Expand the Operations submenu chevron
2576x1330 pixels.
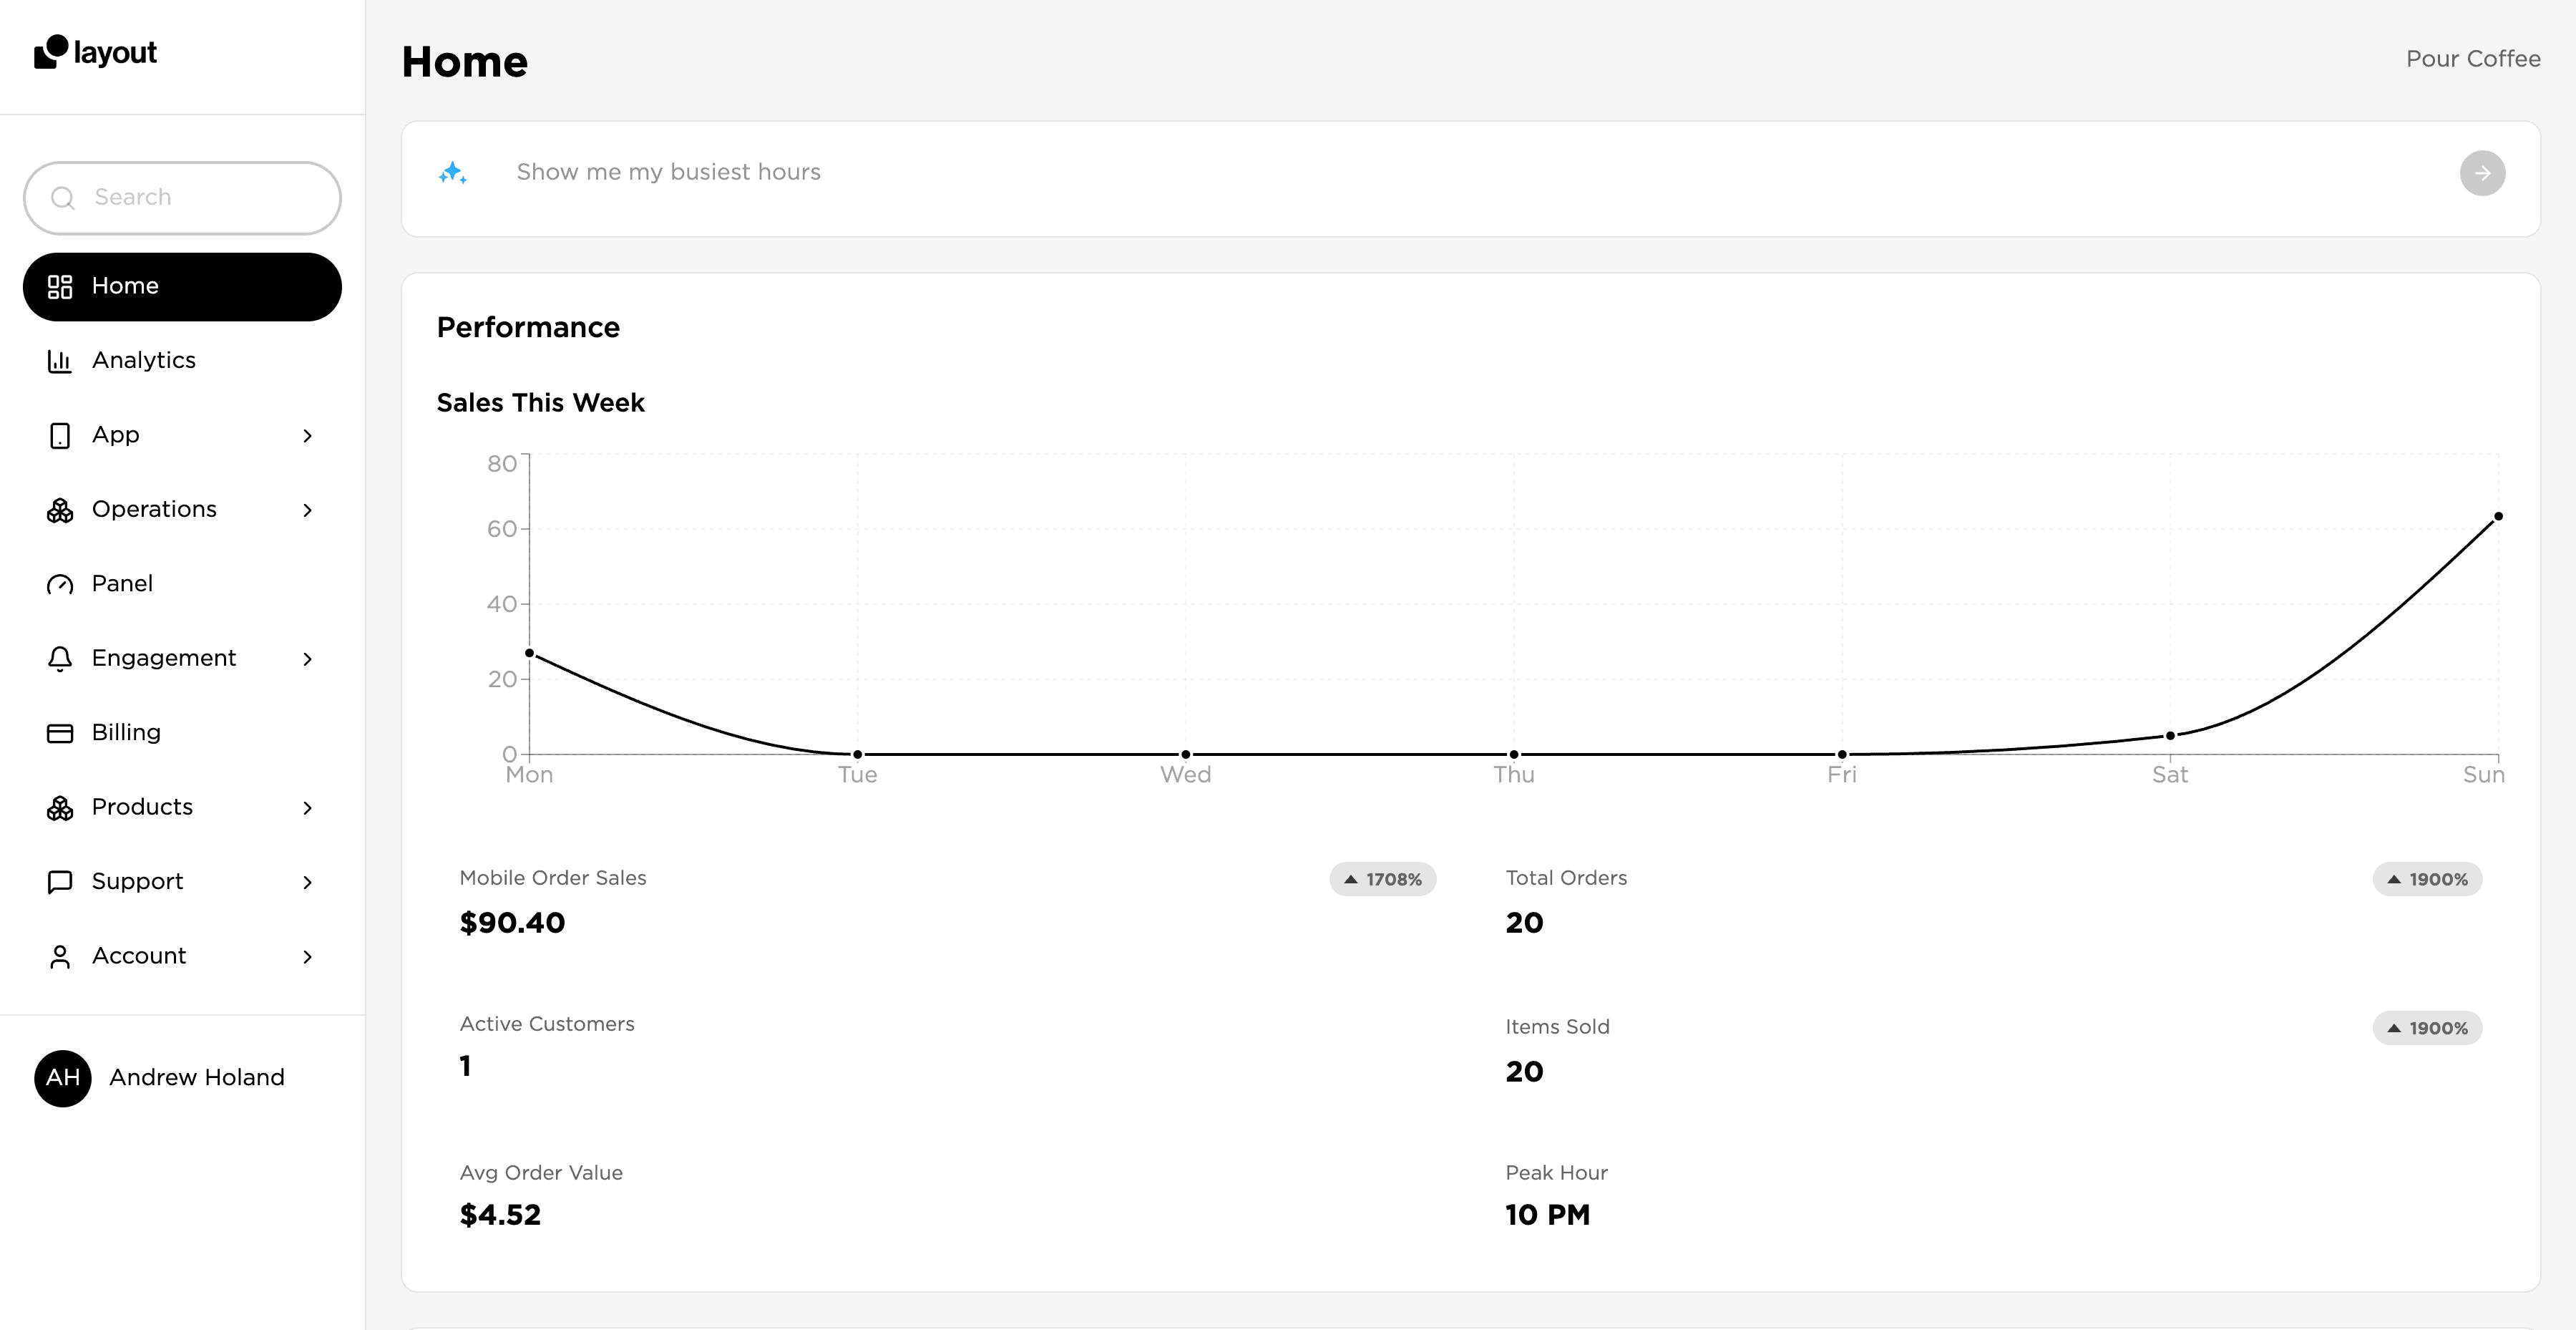pyautogui.click(x=307, y=510)
